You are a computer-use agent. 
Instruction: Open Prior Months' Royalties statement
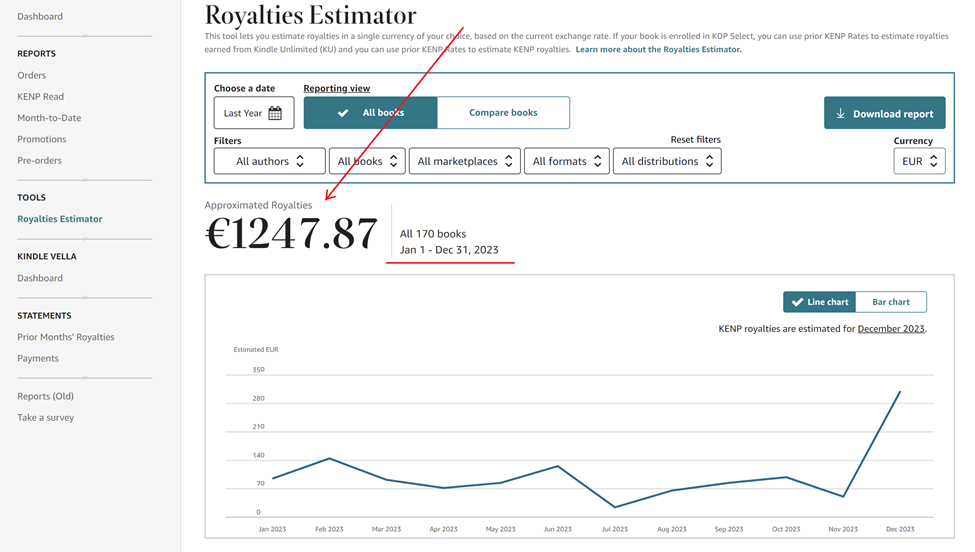click(x=66, y=337)
